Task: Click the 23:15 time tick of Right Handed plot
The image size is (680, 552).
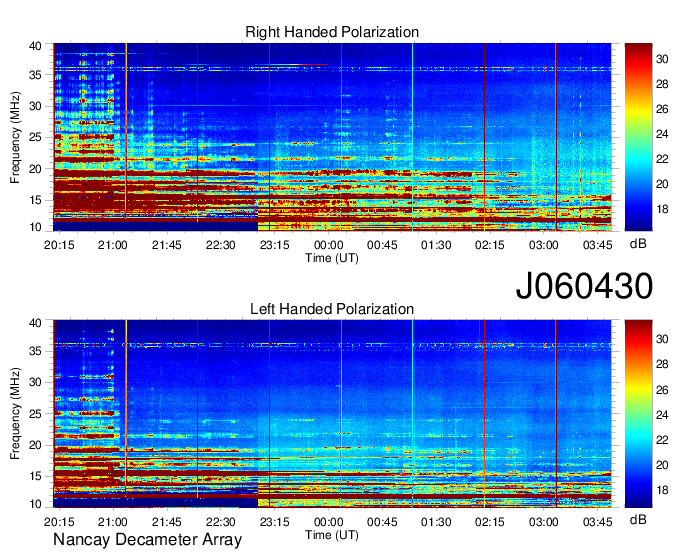Action: (x=275, y=245)
